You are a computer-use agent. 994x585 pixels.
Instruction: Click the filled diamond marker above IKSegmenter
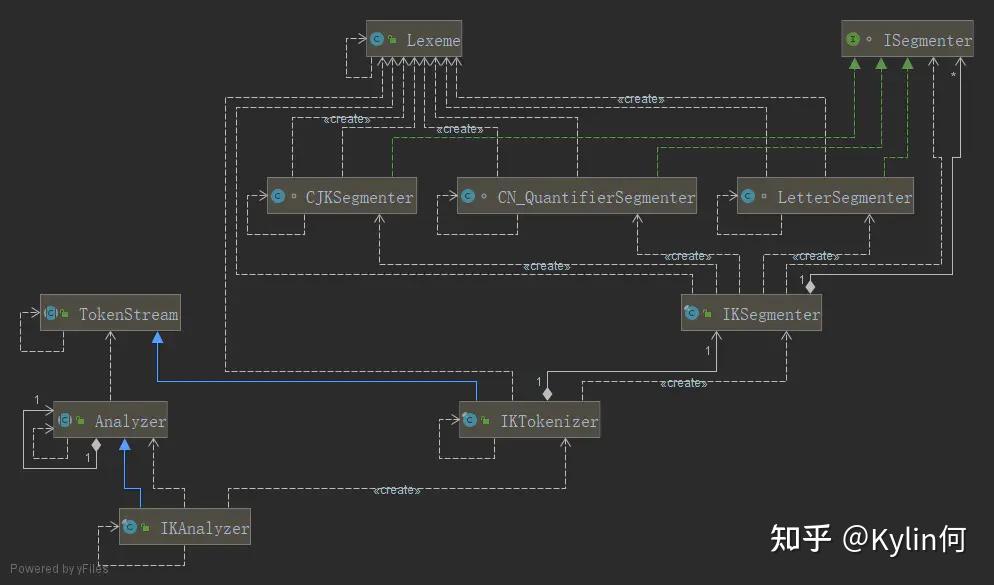point(810,287)
